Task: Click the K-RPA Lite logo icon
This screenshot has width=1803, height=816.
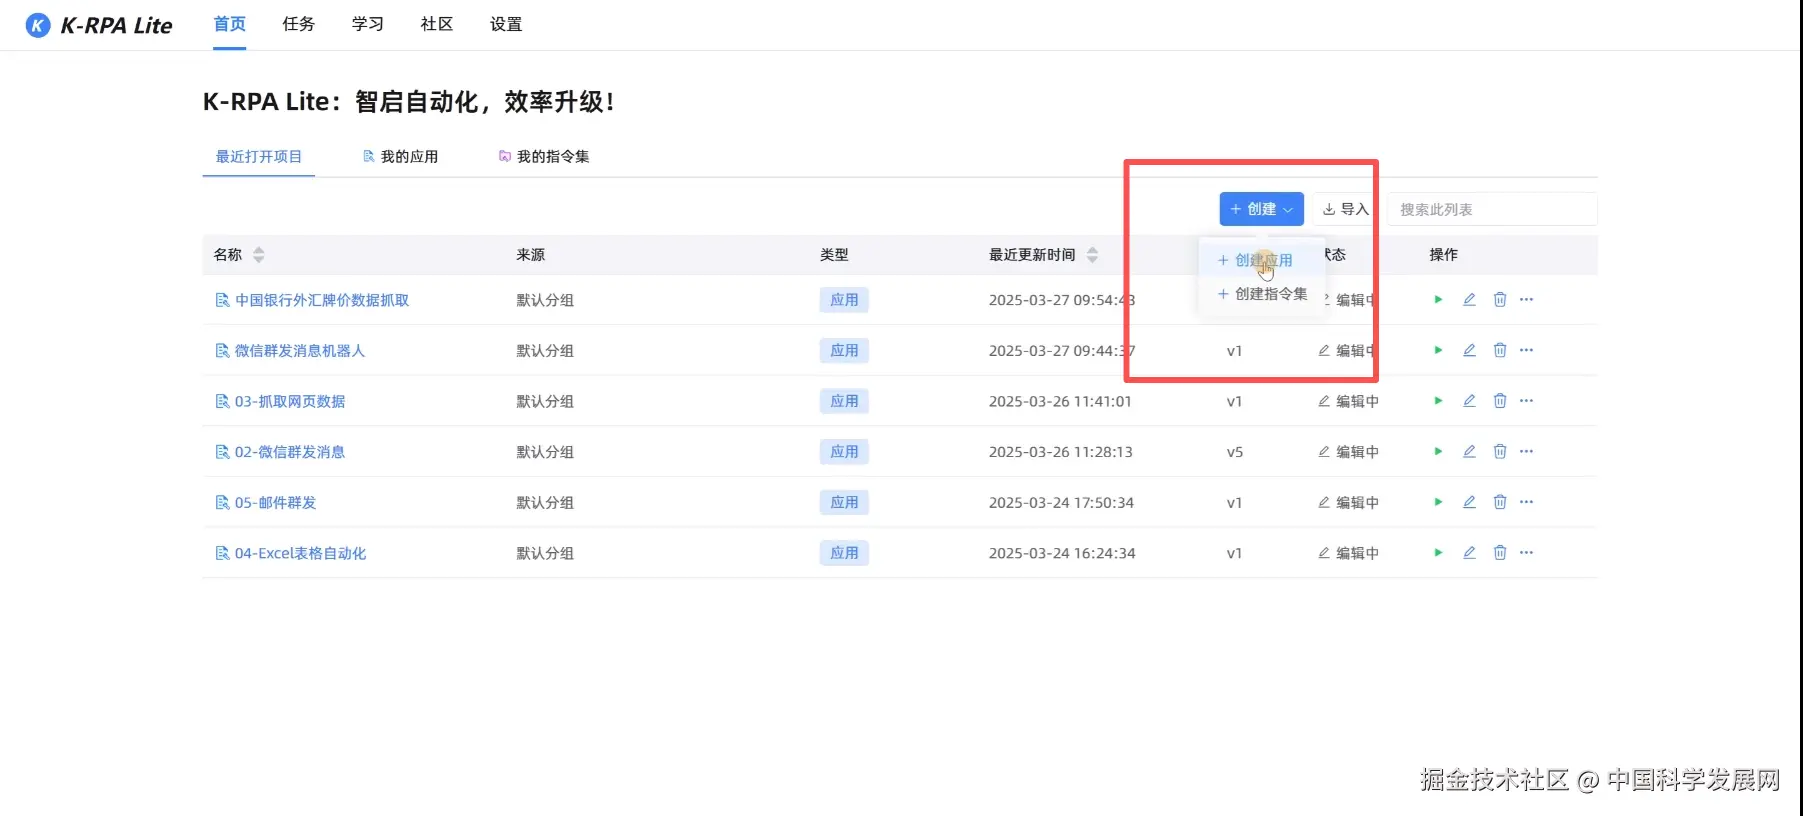Action: tap(38, 25)
